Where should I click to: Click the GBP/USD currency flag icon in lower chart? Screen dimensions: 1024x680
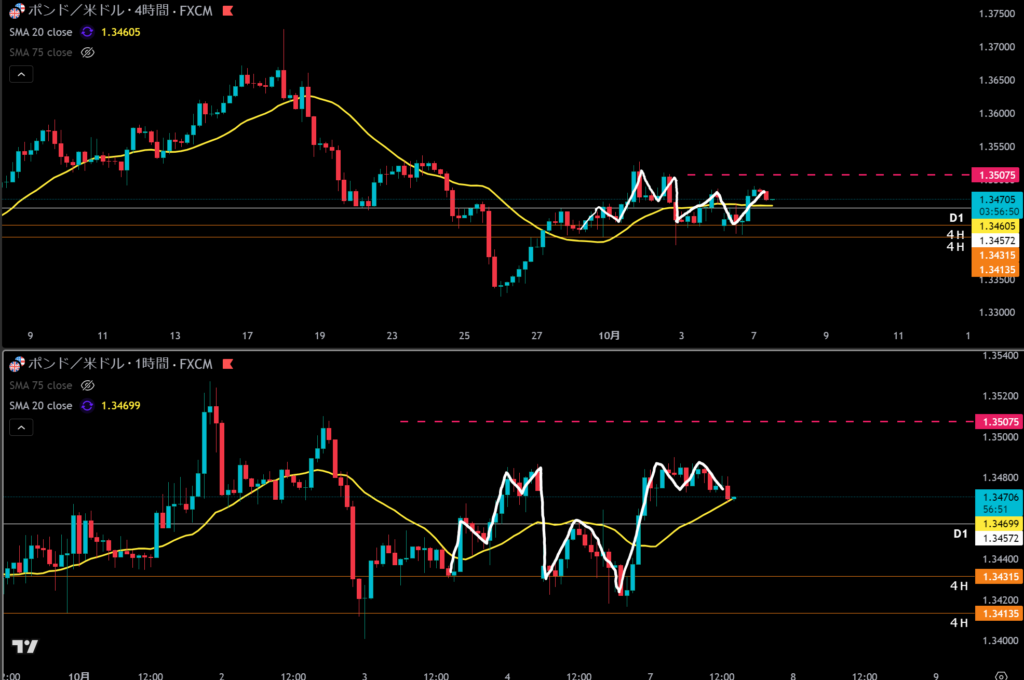[13, 362]
